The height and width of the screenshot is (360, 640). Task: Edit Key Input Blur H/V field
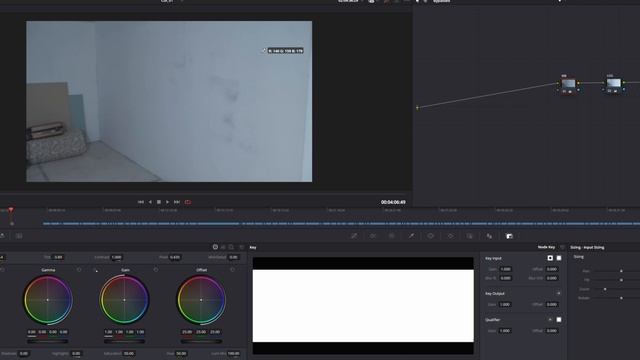(552, 278)
